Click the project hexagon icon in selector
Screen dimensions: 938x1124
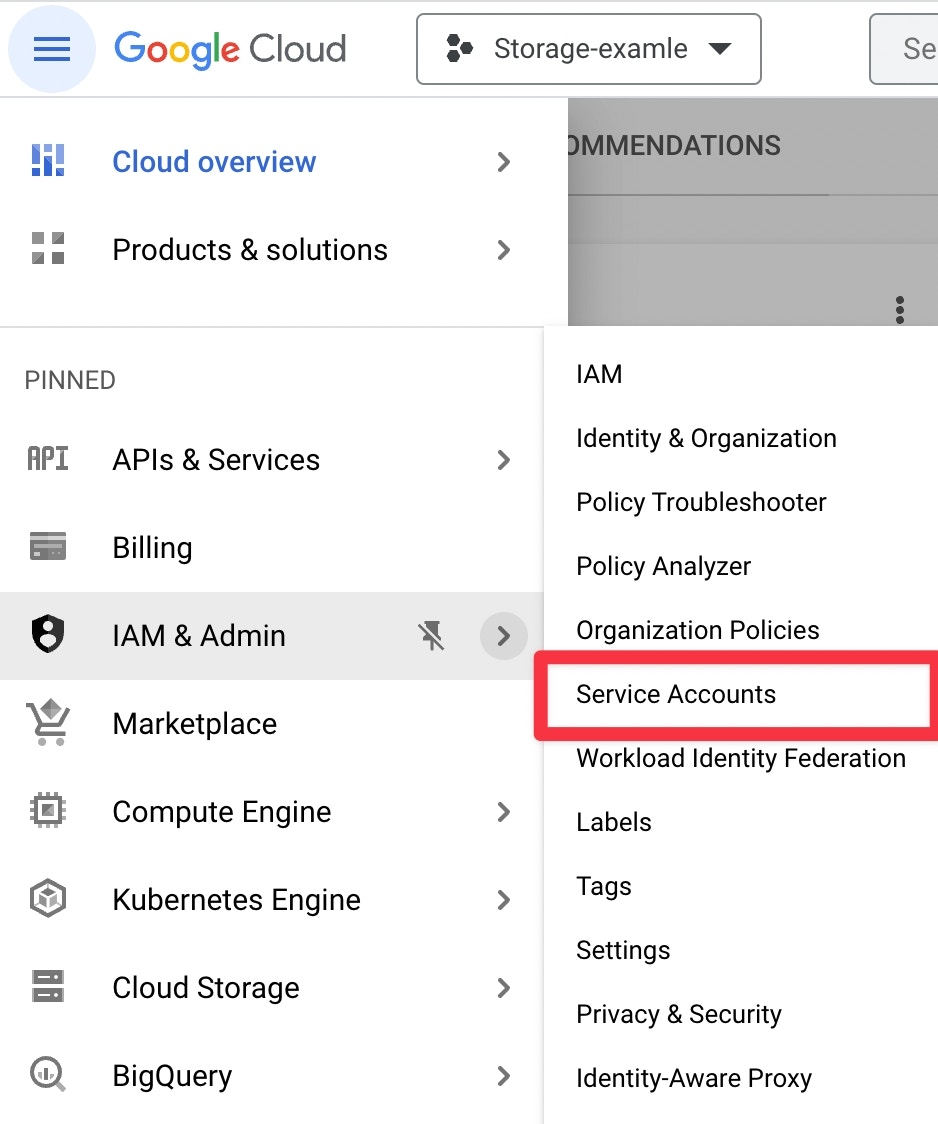459,49
